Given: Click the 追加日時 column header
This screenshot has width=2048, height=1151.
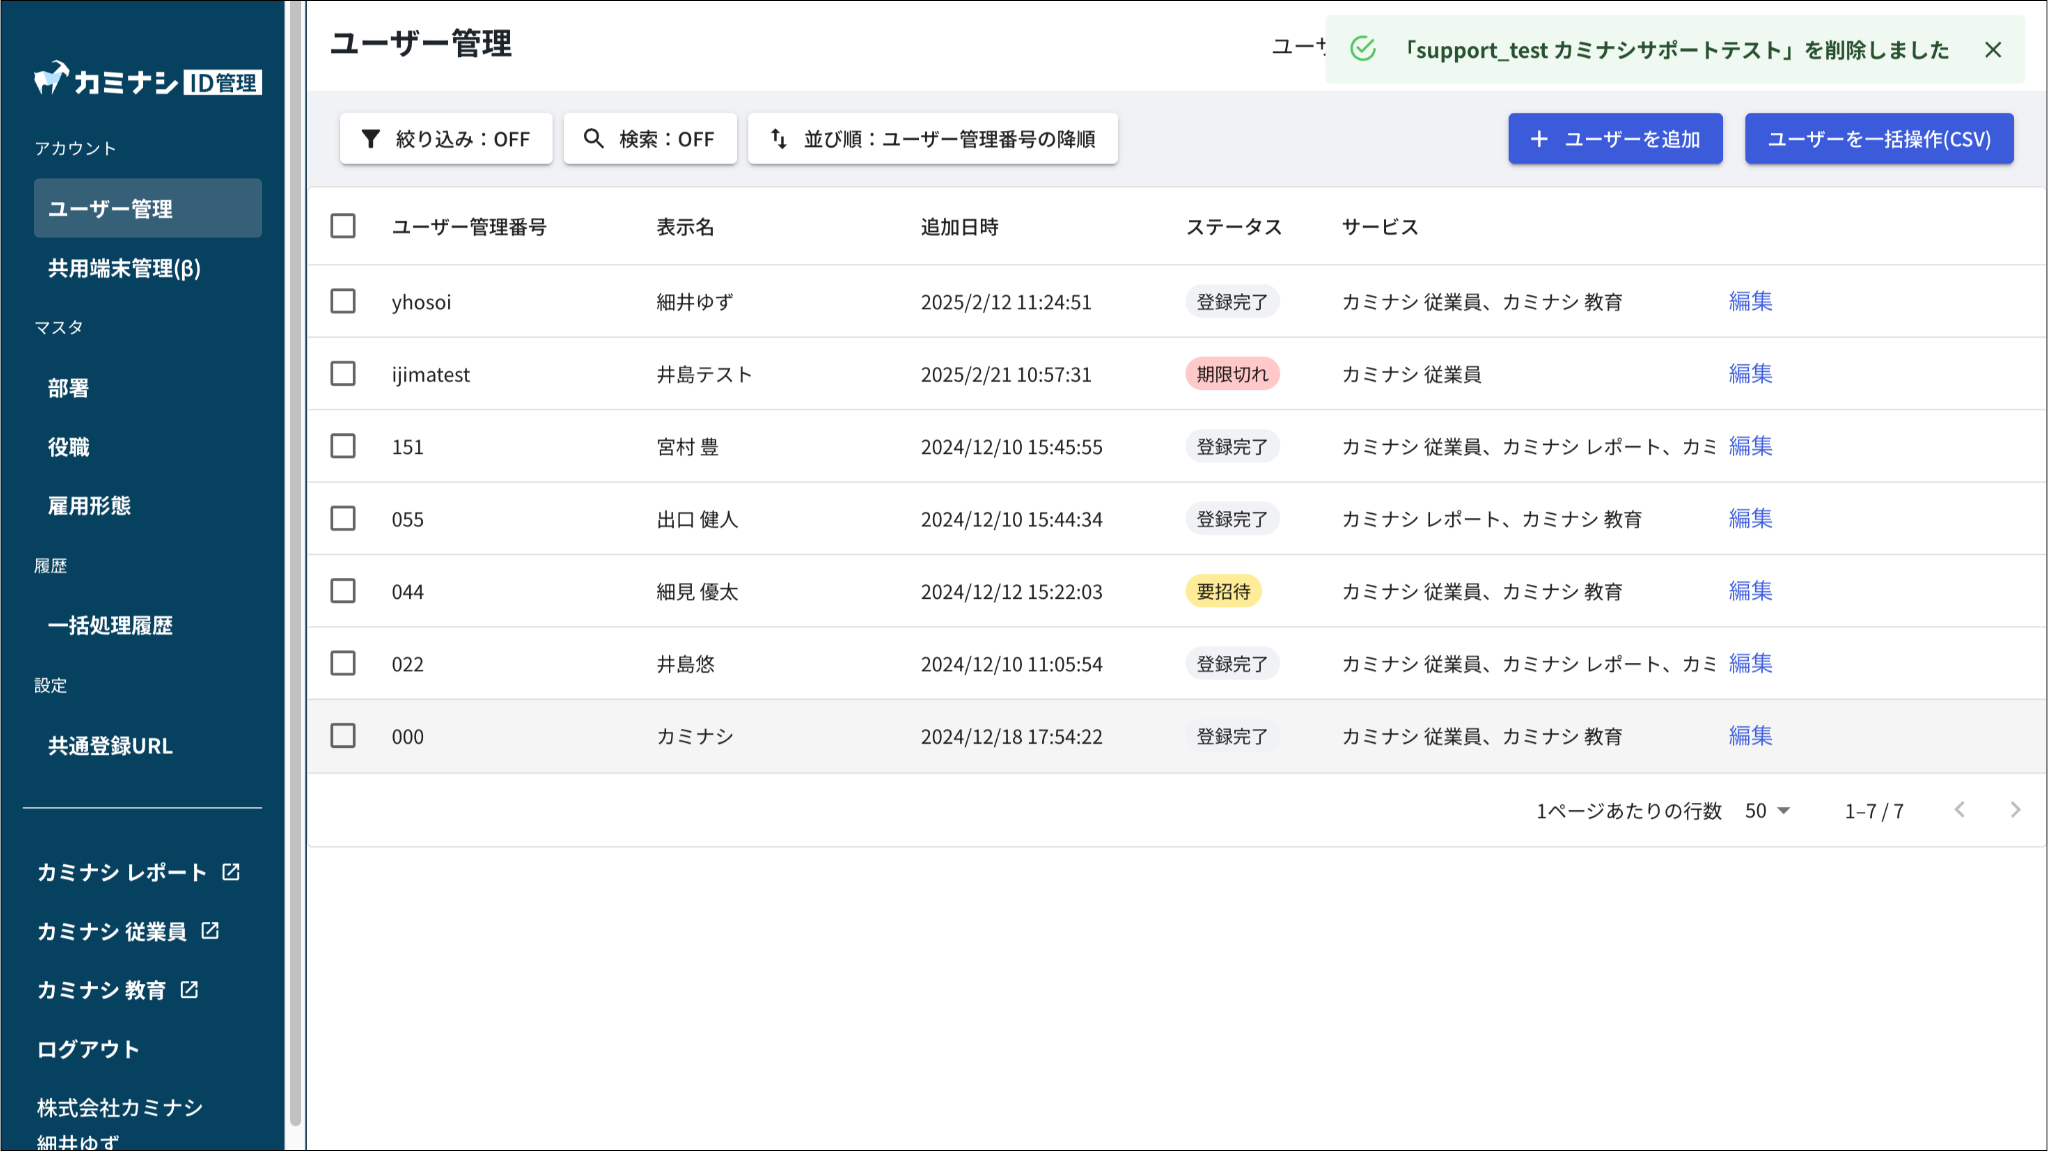Looking at the screenshot, I should coord(959,227).
